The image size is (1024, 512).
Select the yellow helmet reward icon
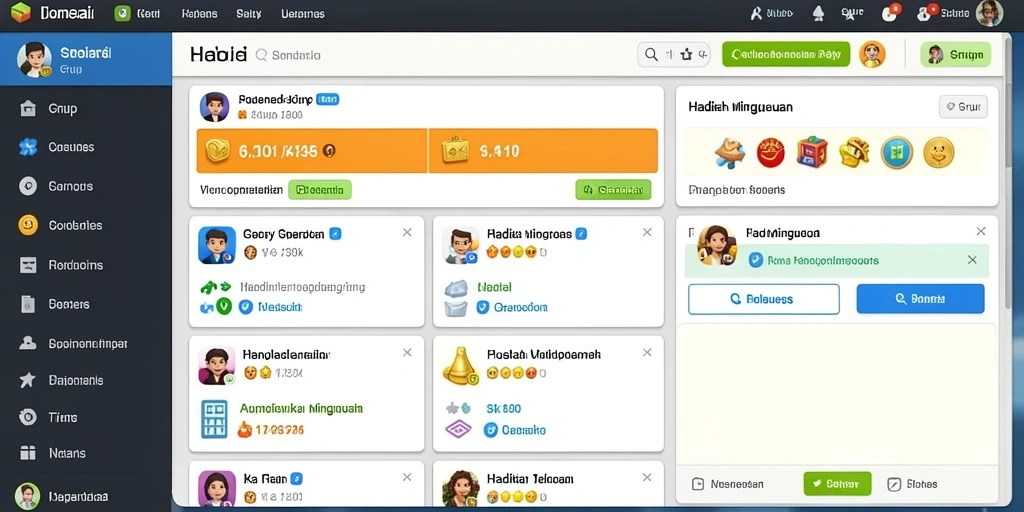854,152
